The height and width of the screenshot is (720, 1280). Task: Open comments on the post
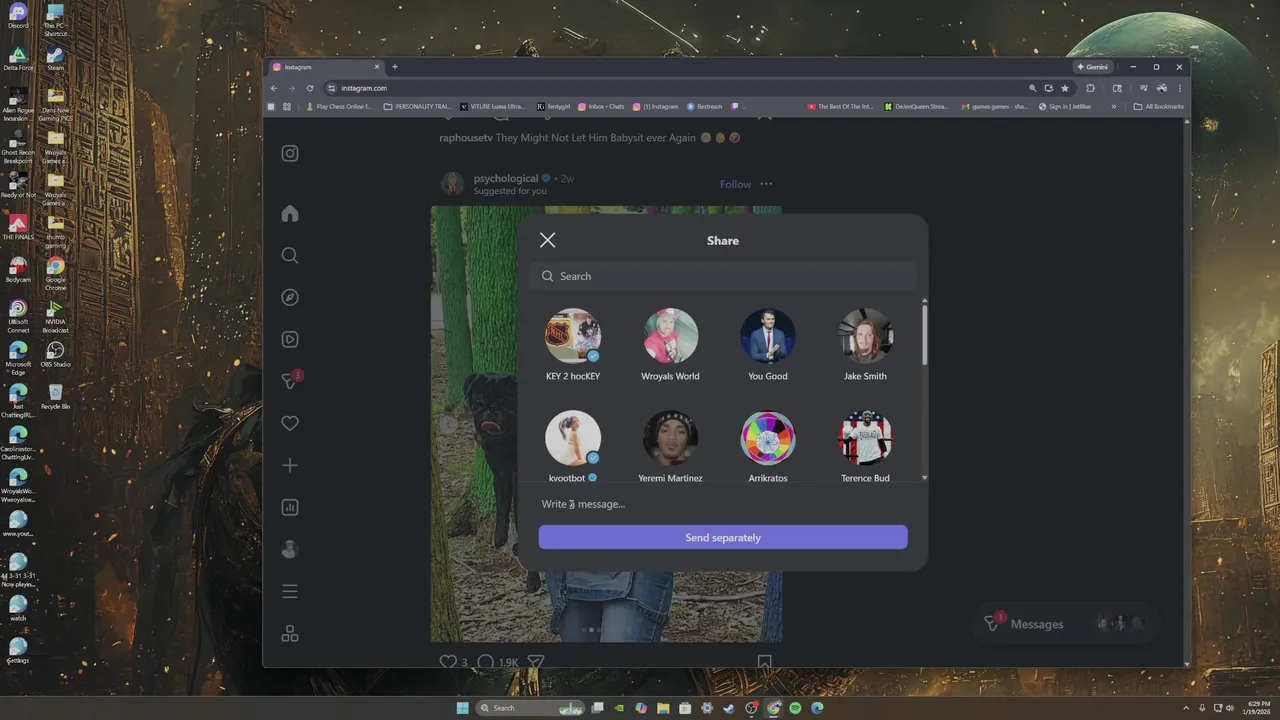pos(486,661)
